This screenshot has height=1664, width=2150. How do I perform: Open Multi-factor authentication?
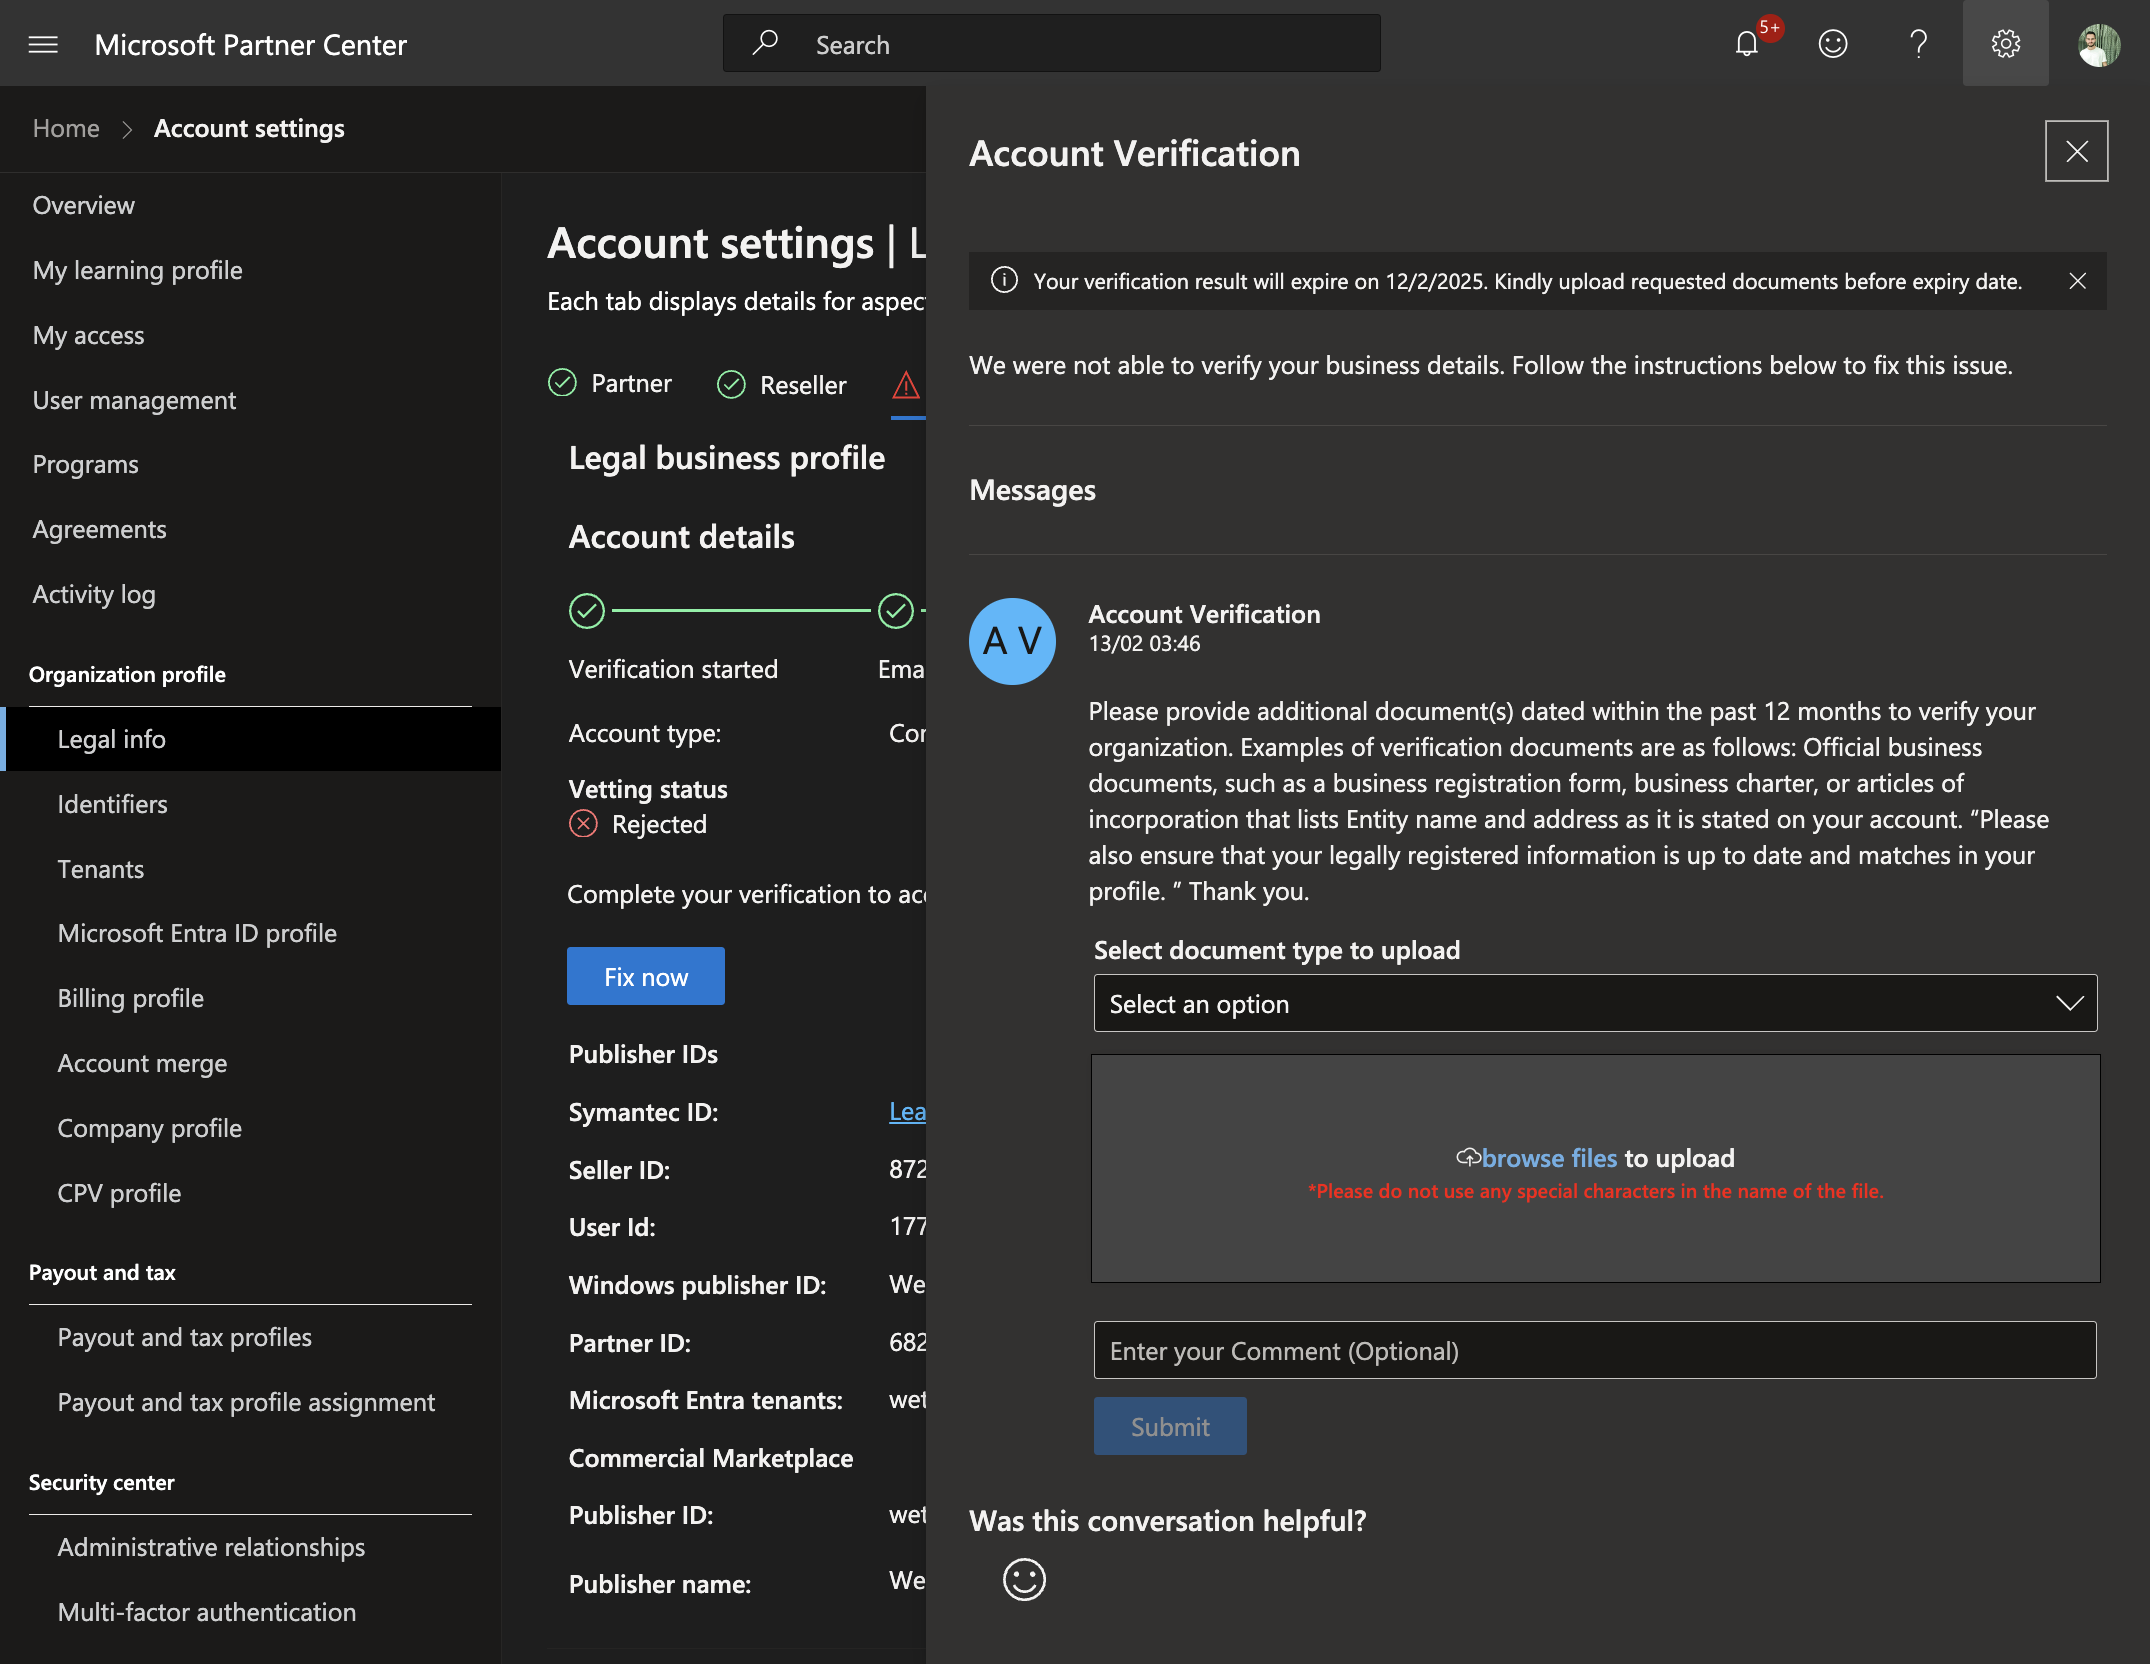point(206,1612)
